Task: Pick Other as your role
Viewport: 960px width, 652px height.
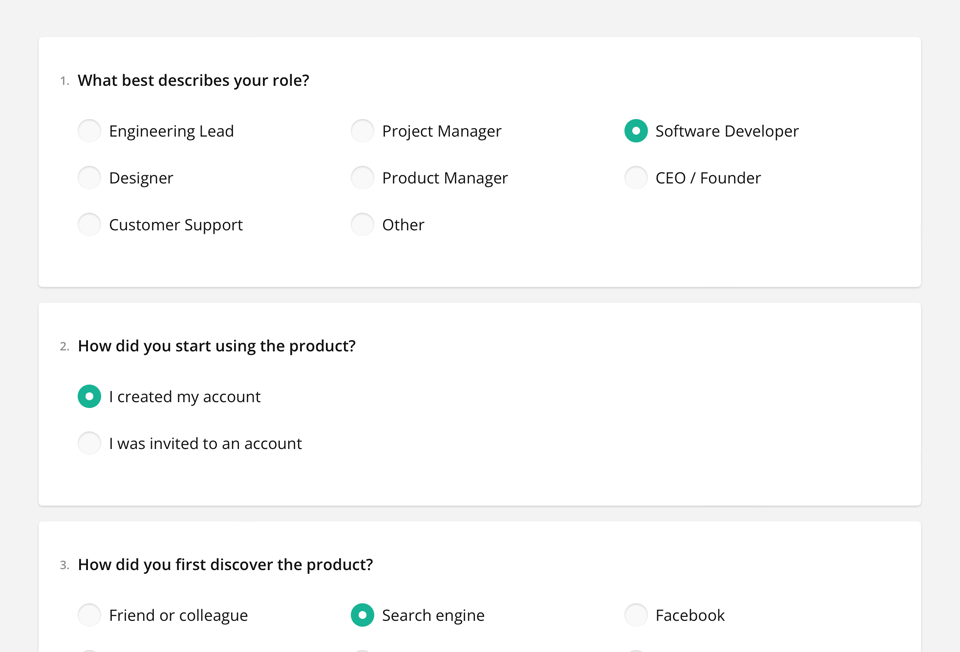Action: [362, 225]
